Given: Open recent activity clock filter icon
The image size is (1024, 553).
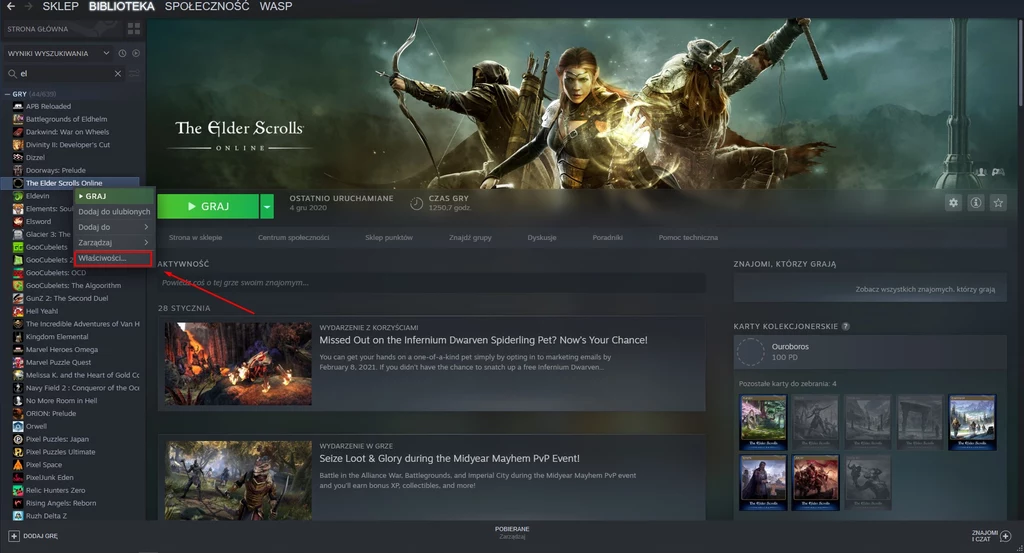Looking at the screenshot, I should [122, 53].
